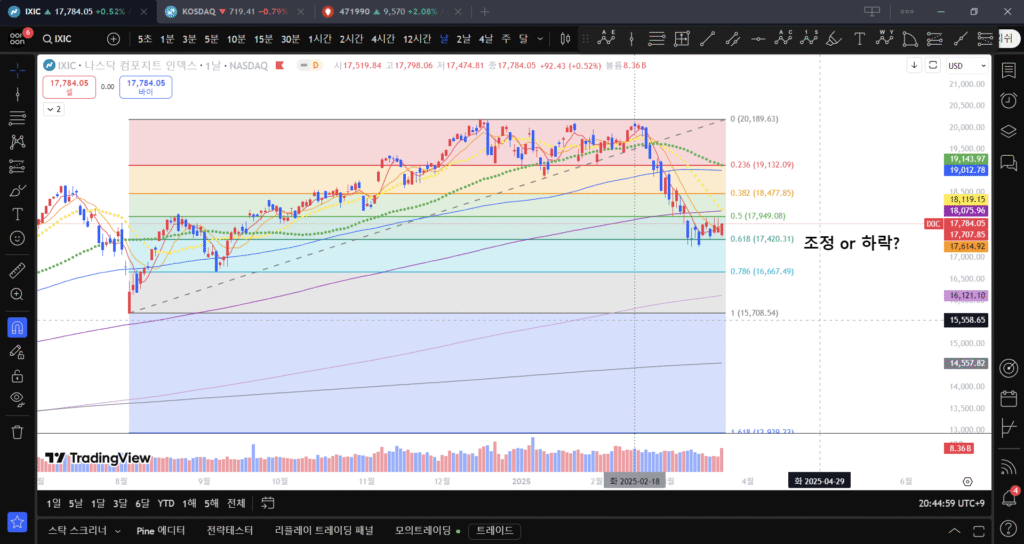Select the crosshair cursor tool
The image size is (1024, 544).
point(18,70)
